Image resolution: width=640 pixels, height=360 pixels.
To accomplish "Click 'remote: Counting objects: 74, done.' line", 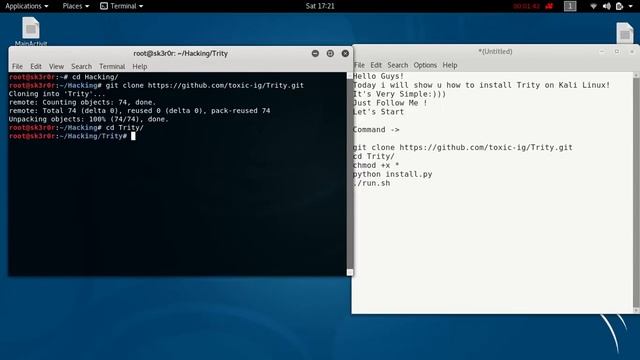I will [82, 102].
